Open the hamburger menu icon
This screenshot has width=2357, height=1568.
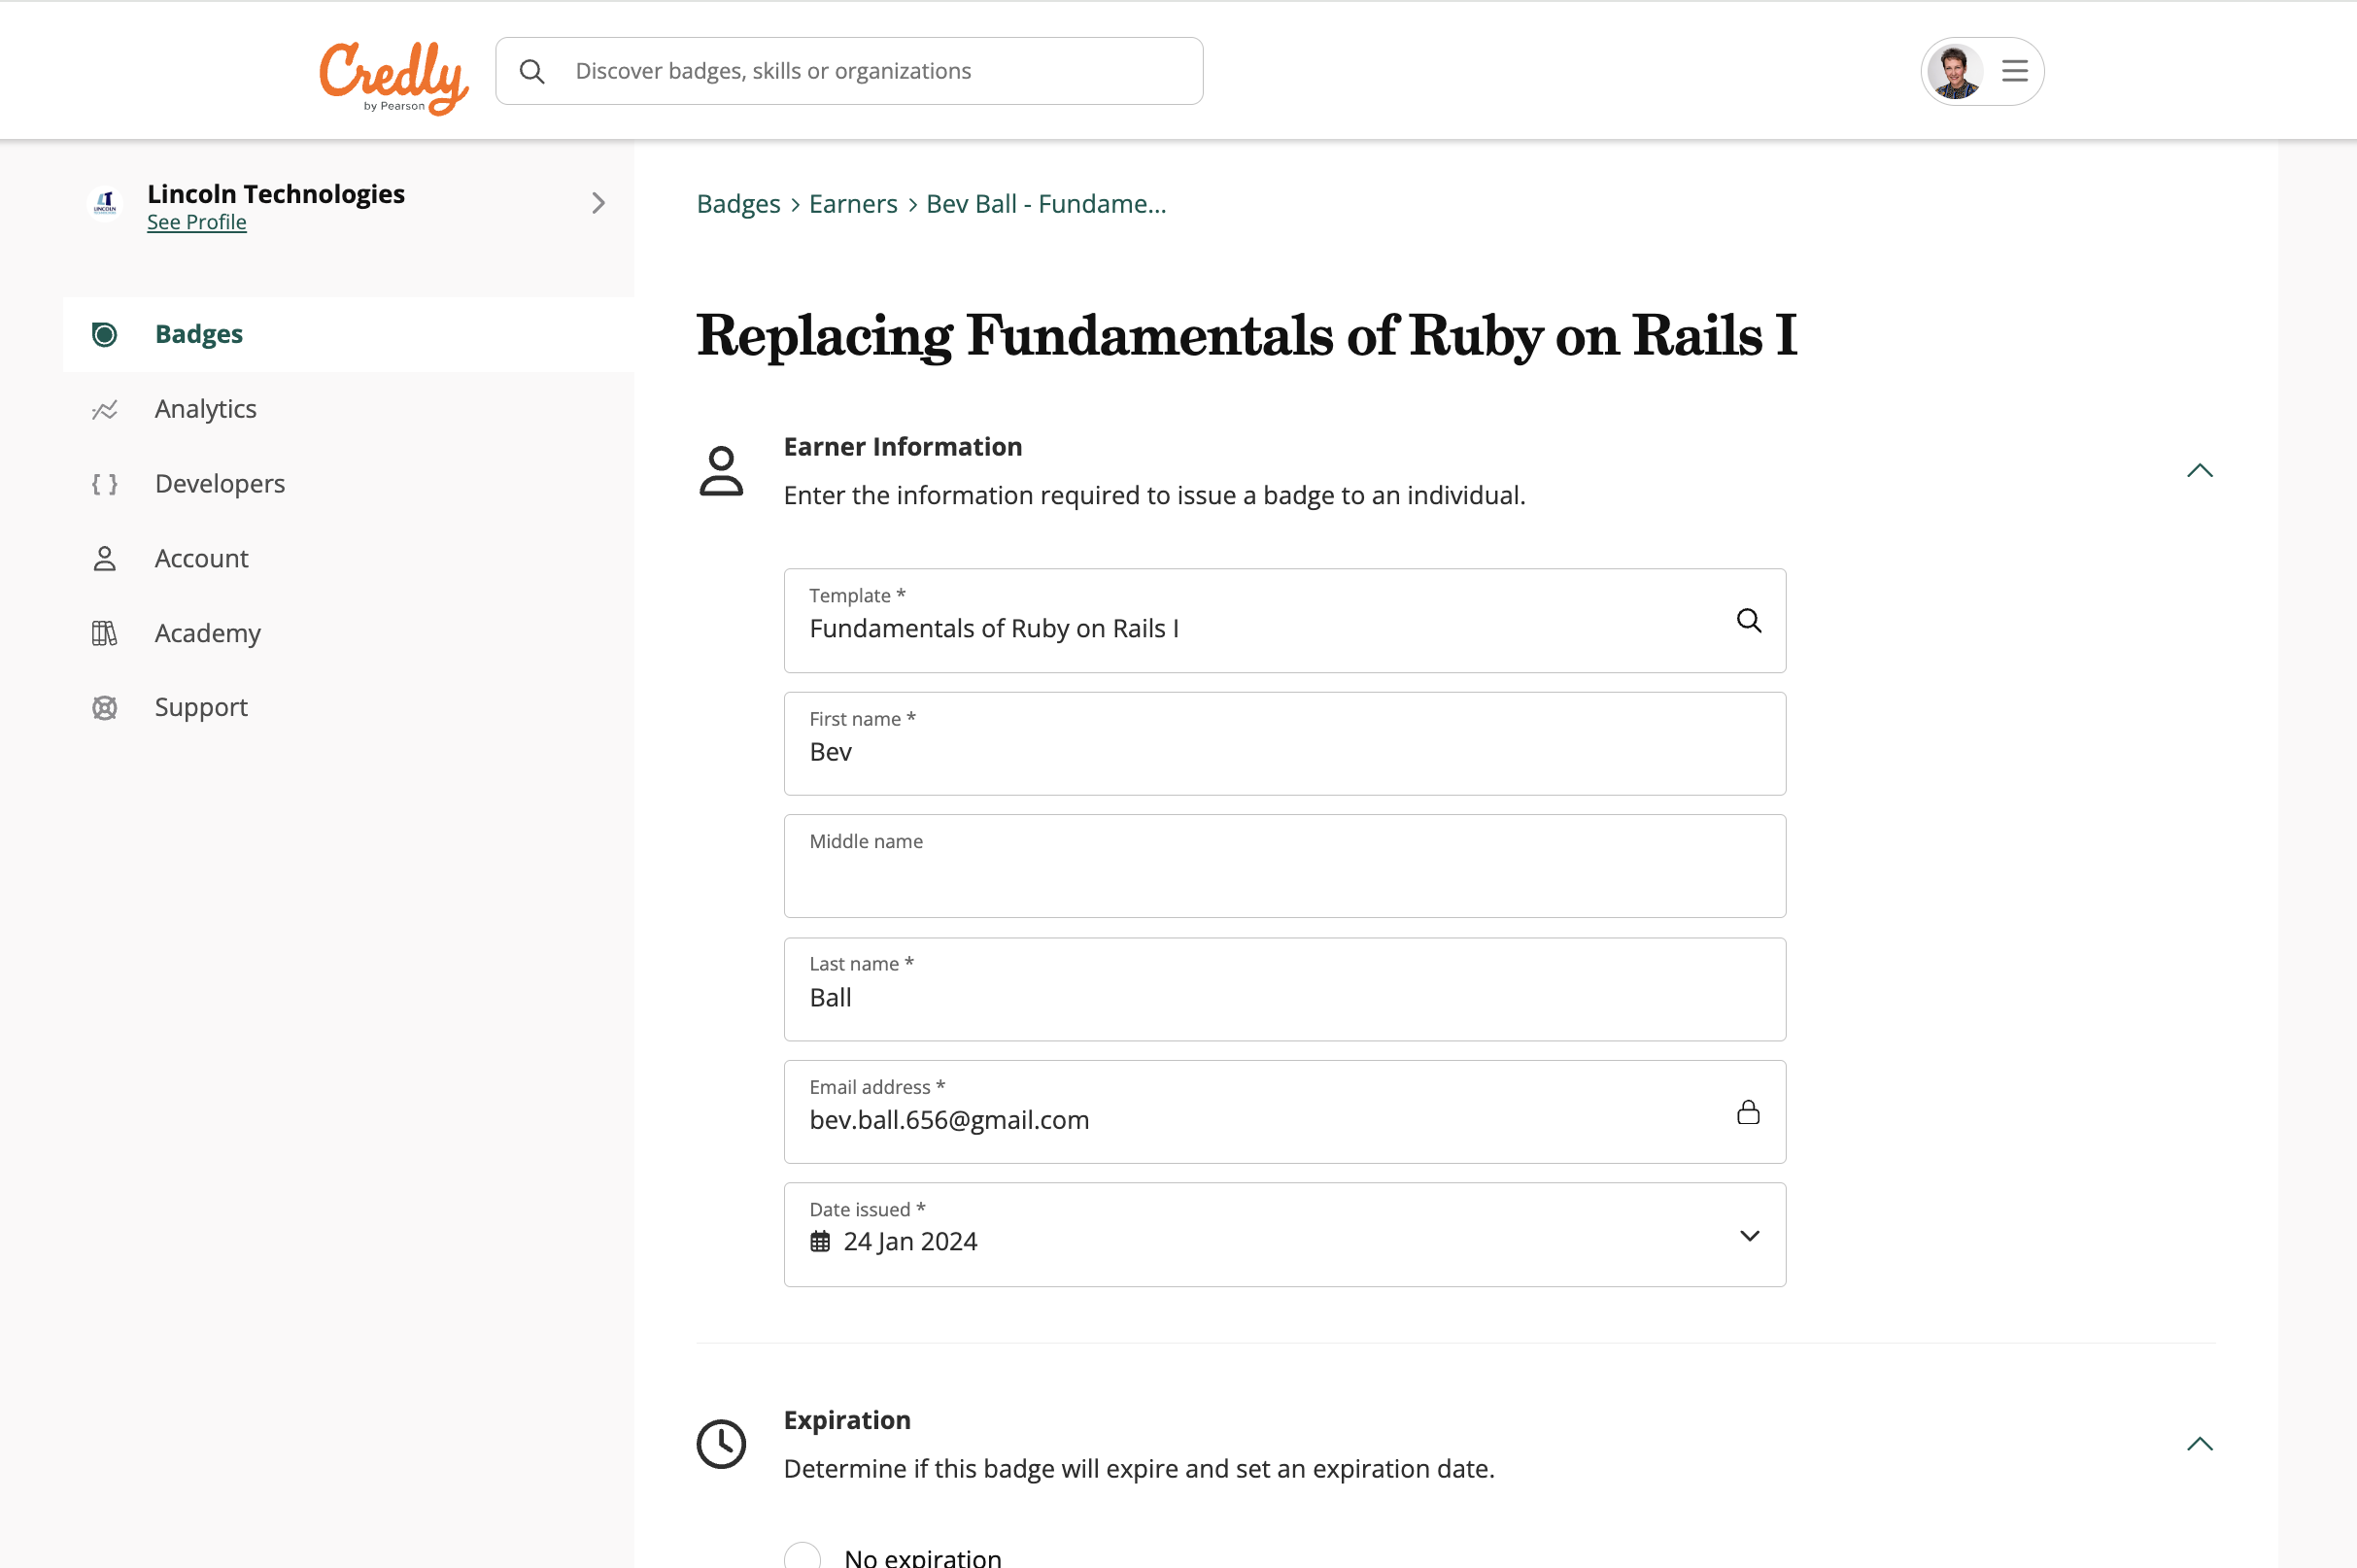(x=2014, y=71)
